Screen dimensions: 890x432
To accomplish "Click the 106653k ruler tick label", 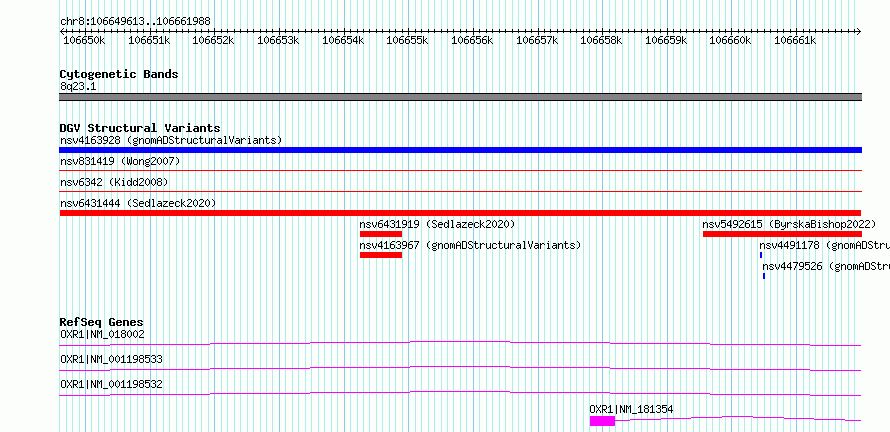I will tap(279, 40).
